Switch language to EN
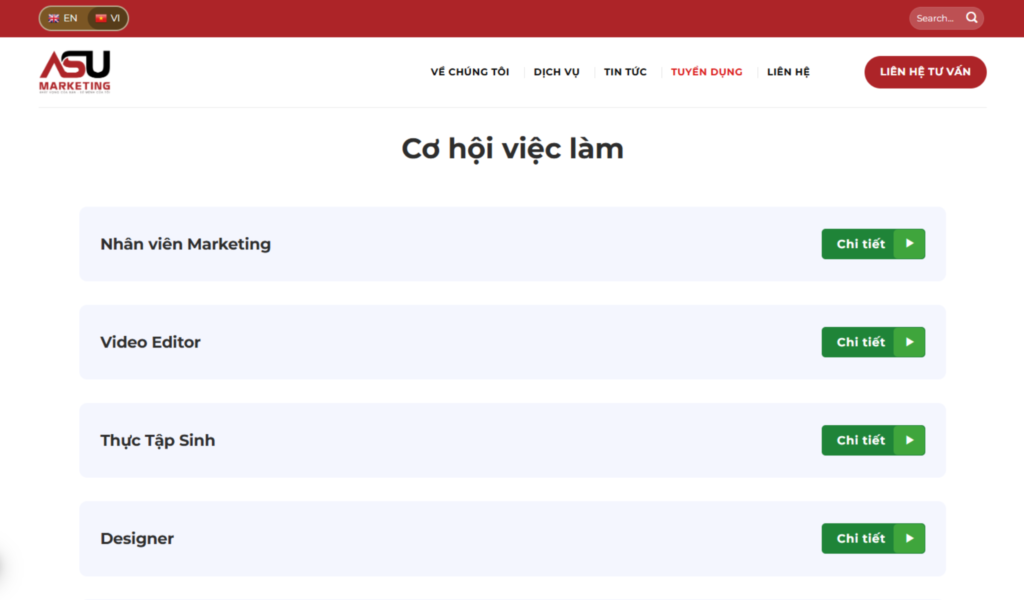Screen dimensions: 1024x600 (x=63, y=18)
